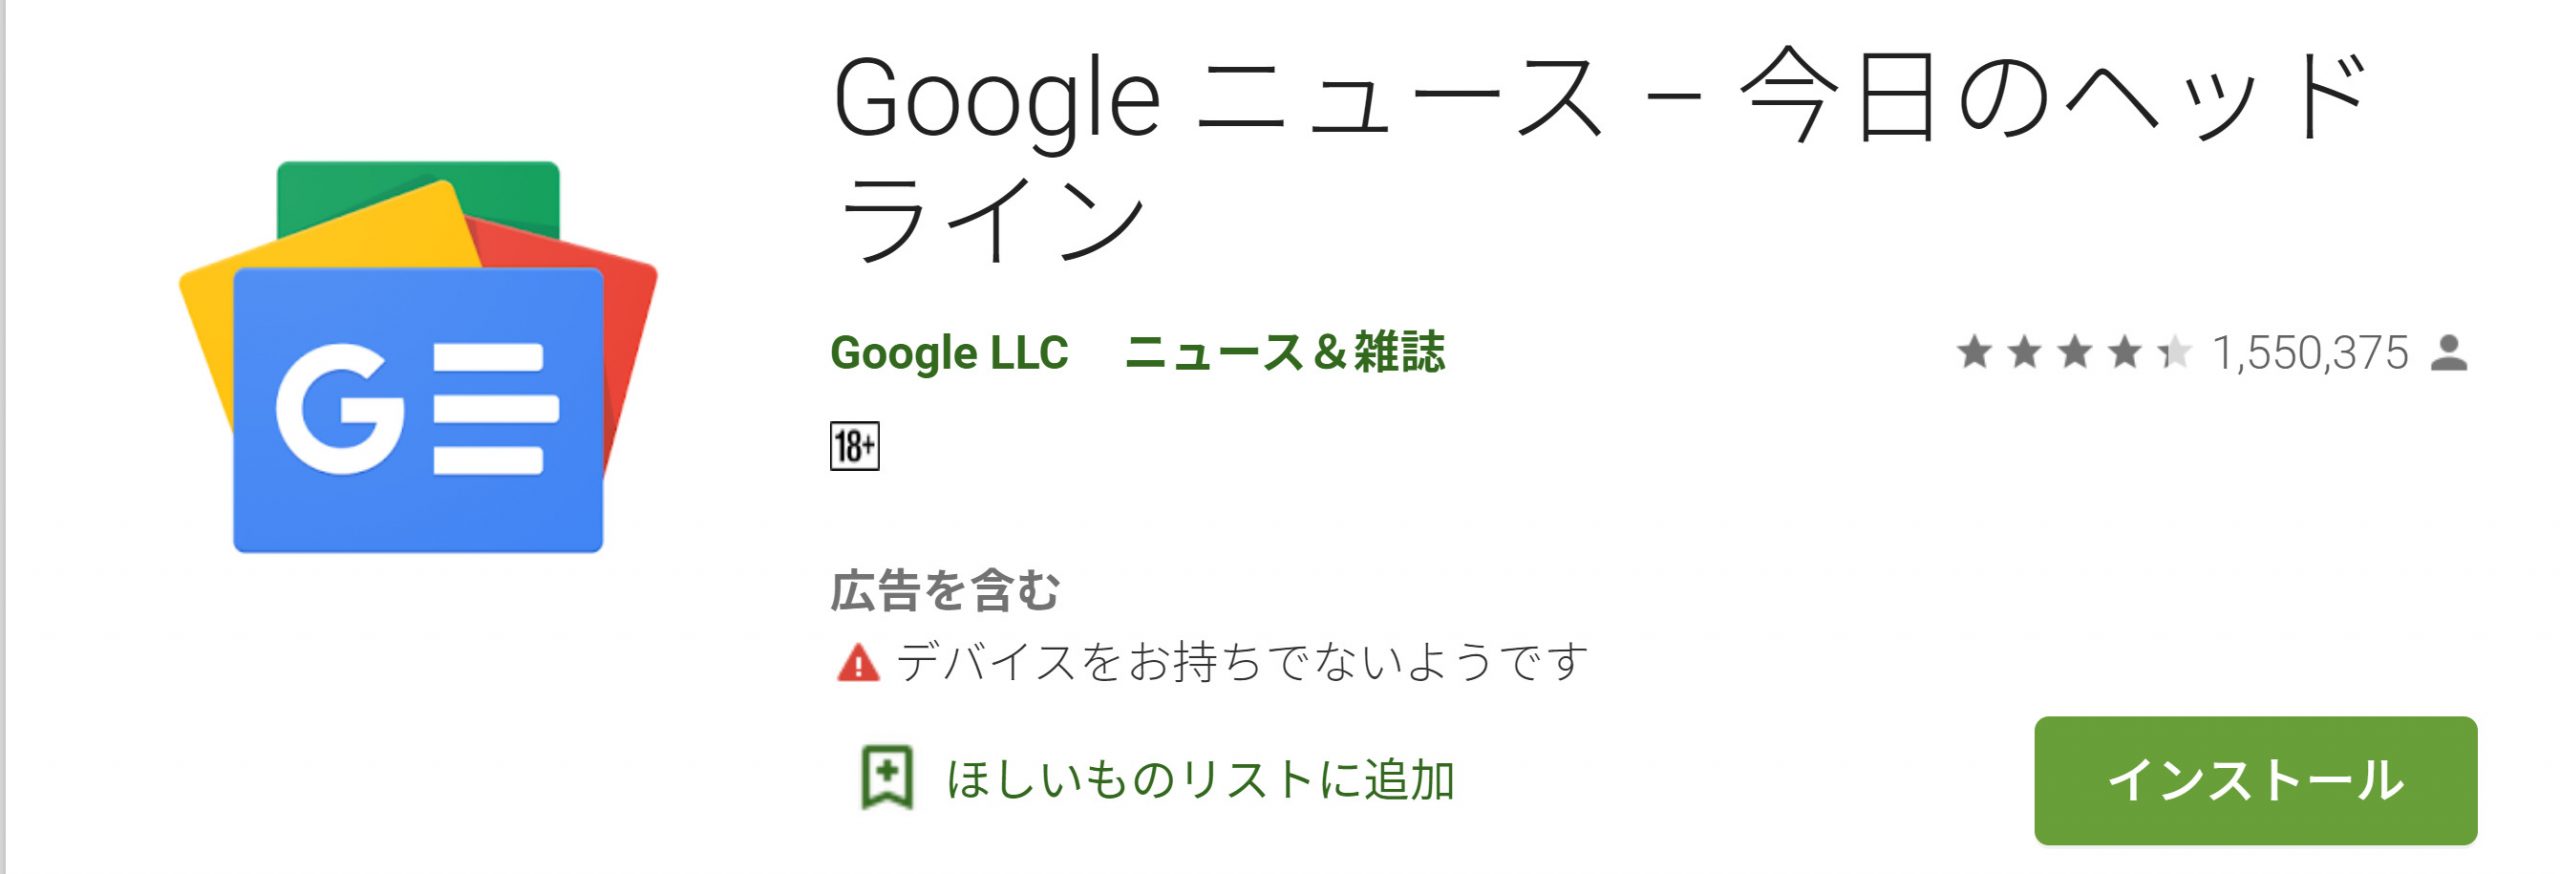Screen dimensions: 2560x874
Task: Click the second rating star
Action: coord(2024,352)
